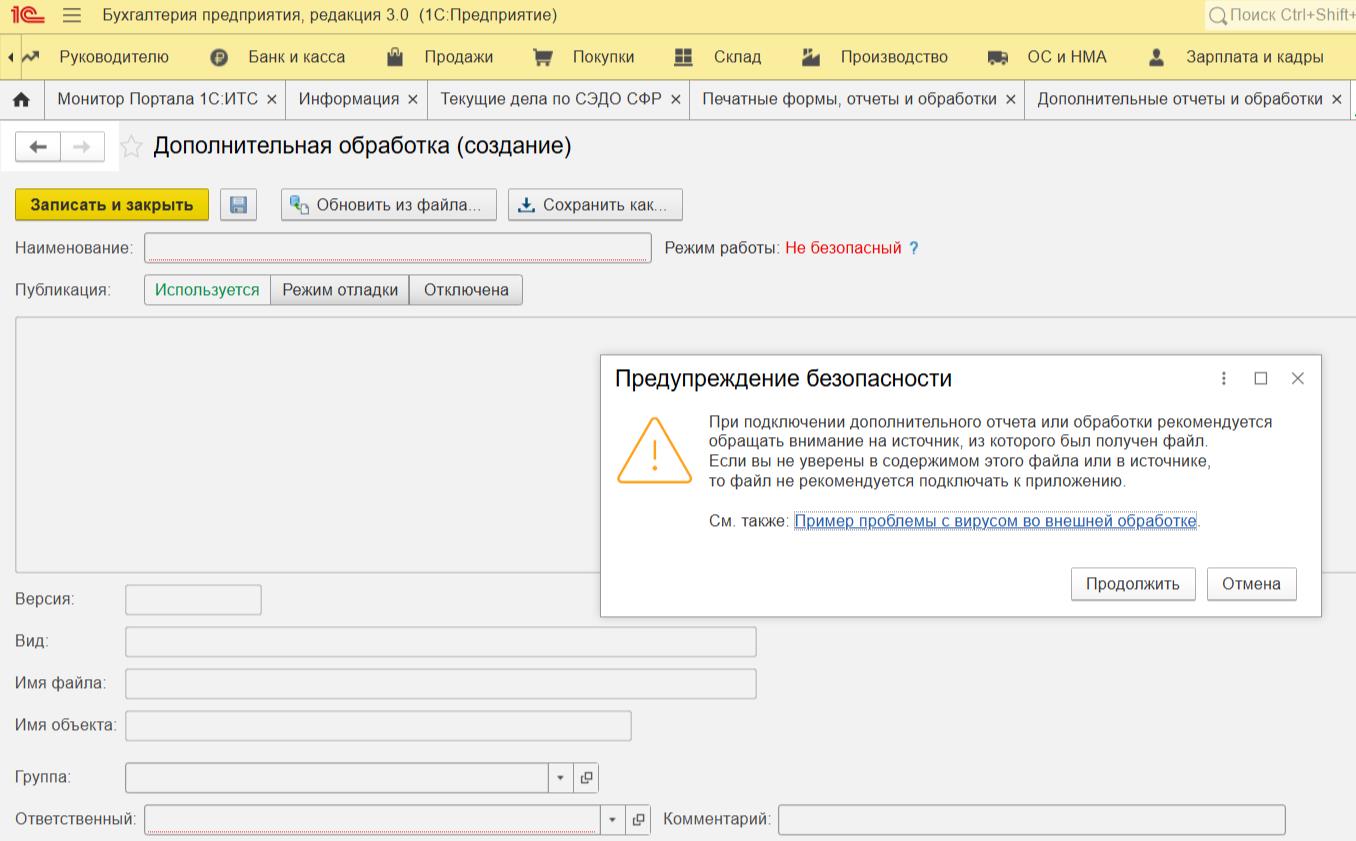Click the Не безопасный work mode link
Viewport: 1356px width, 841px height.
tap(843, 248)
